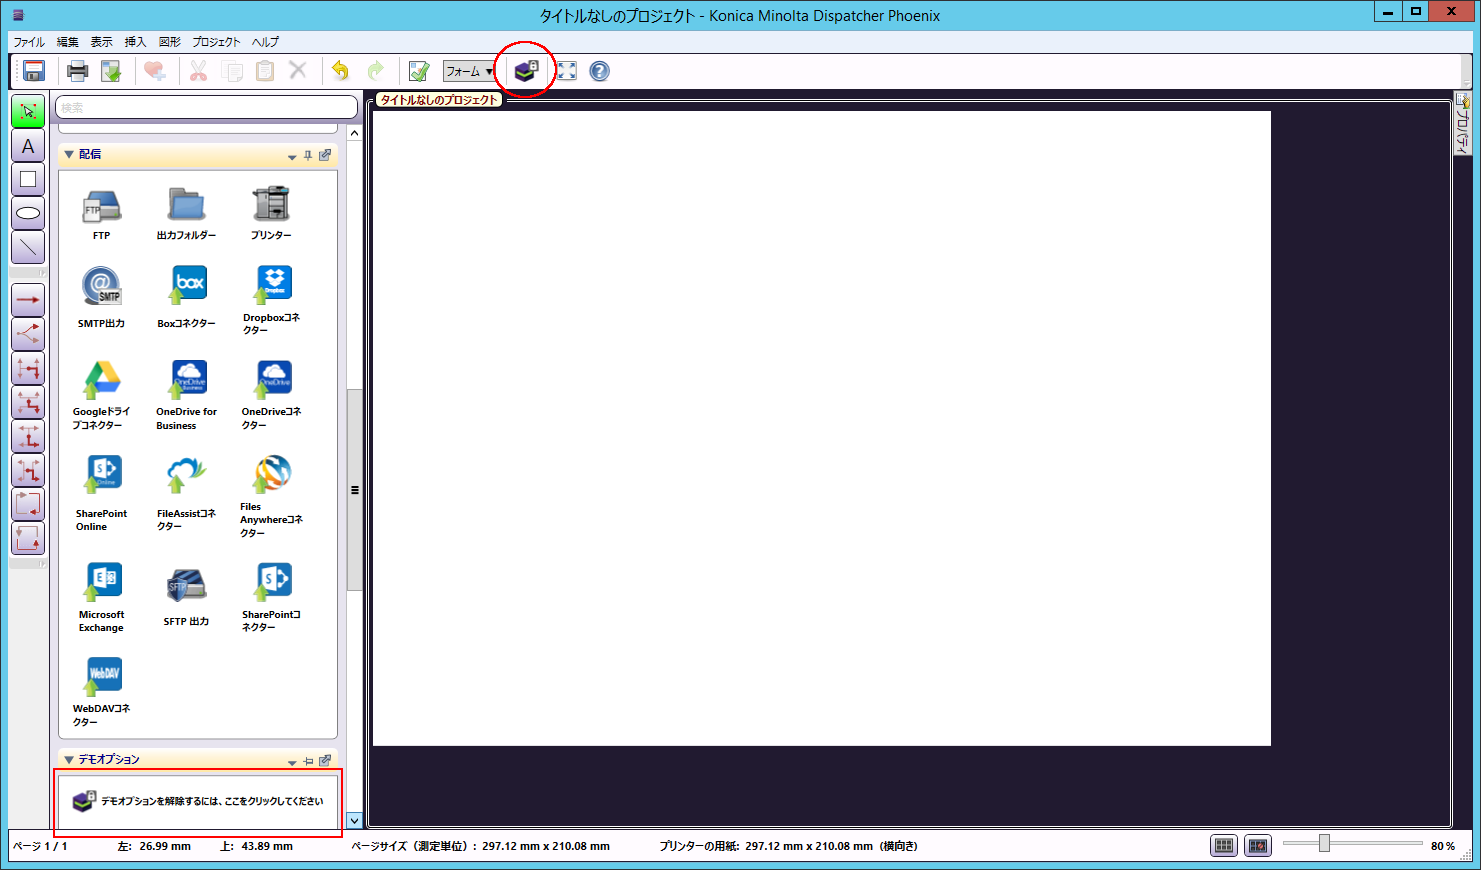Add FTP distribution node
Viewport: 1481px width, 870px height.
tap(101, 215)
